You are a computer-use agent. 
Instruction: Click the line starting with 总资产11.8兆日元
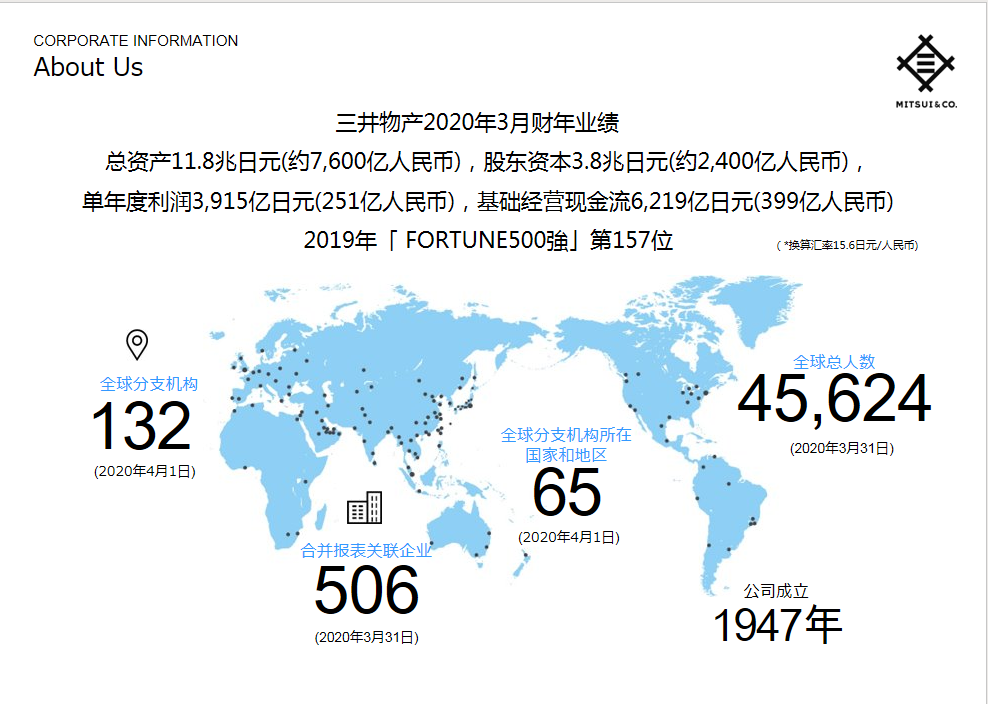[x=484, y=163]
